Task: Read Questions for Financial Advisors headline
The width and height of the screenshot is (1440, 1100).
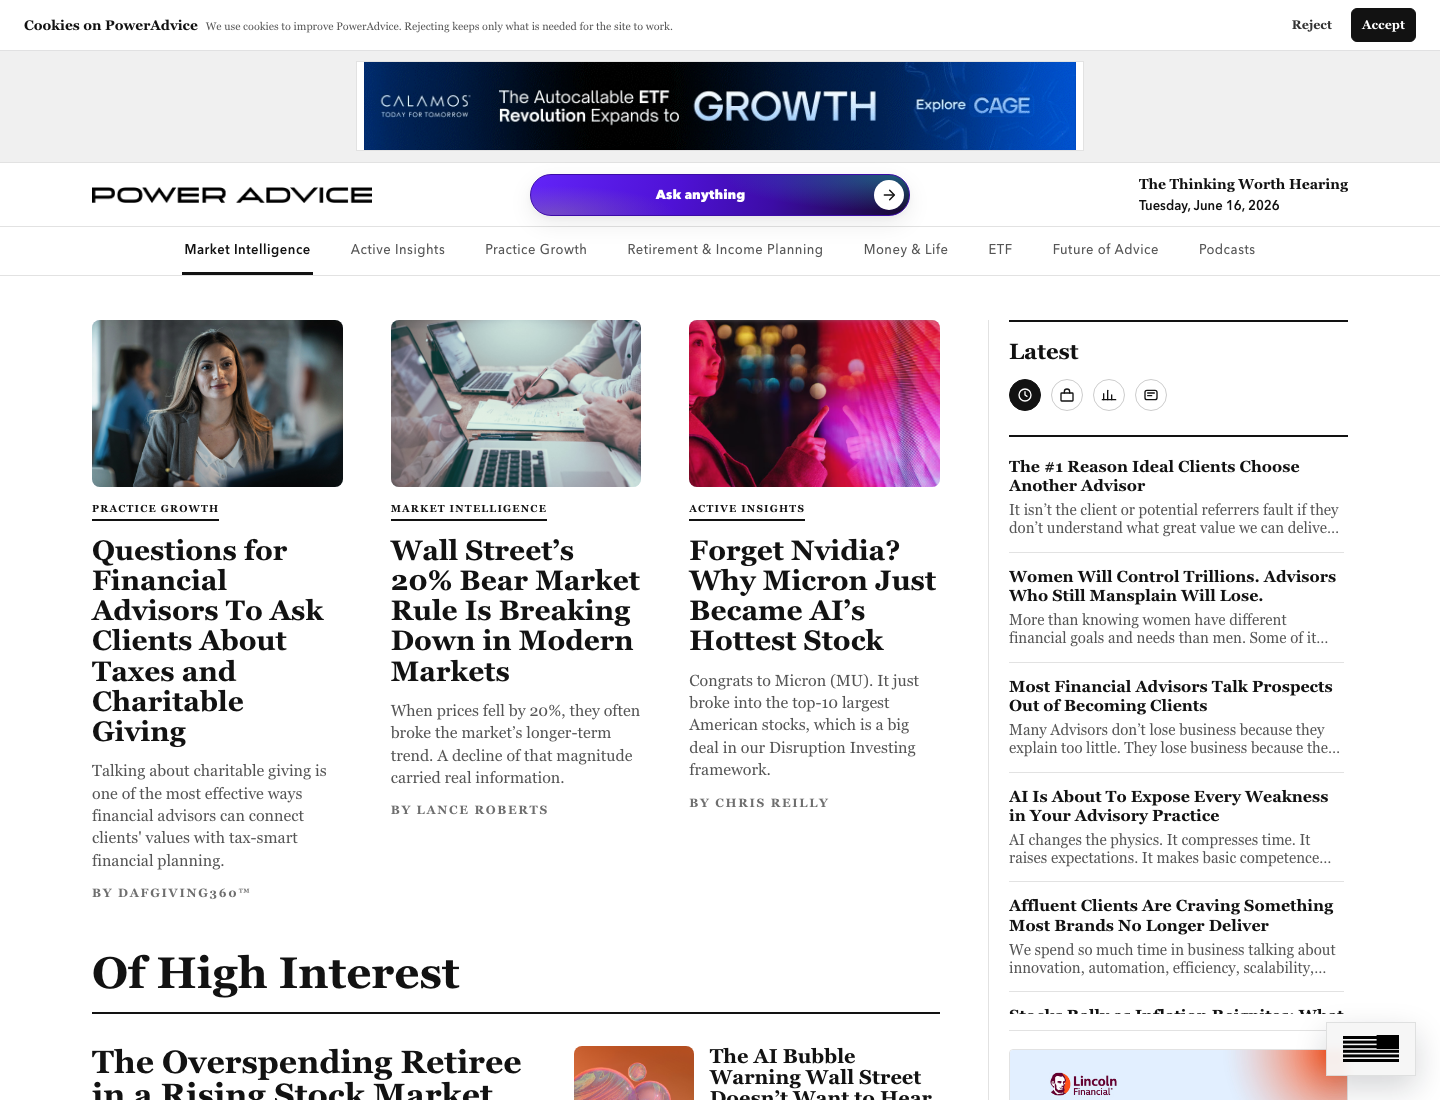Action: tap(208, 641)
